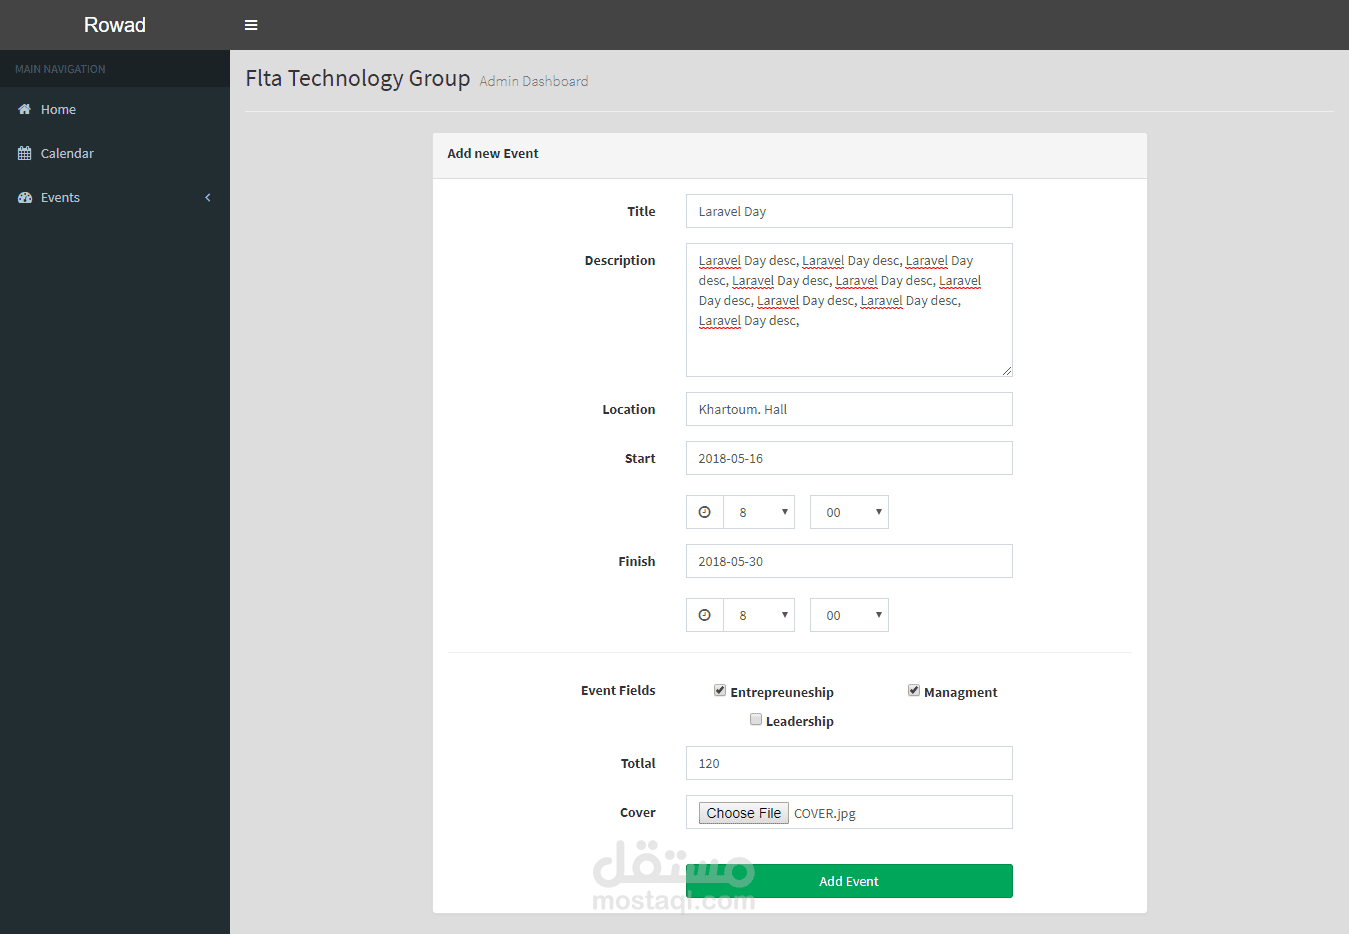Click the Admin Dashboard subtitle
Viewport: 1349px width, 934px height.
534,81
